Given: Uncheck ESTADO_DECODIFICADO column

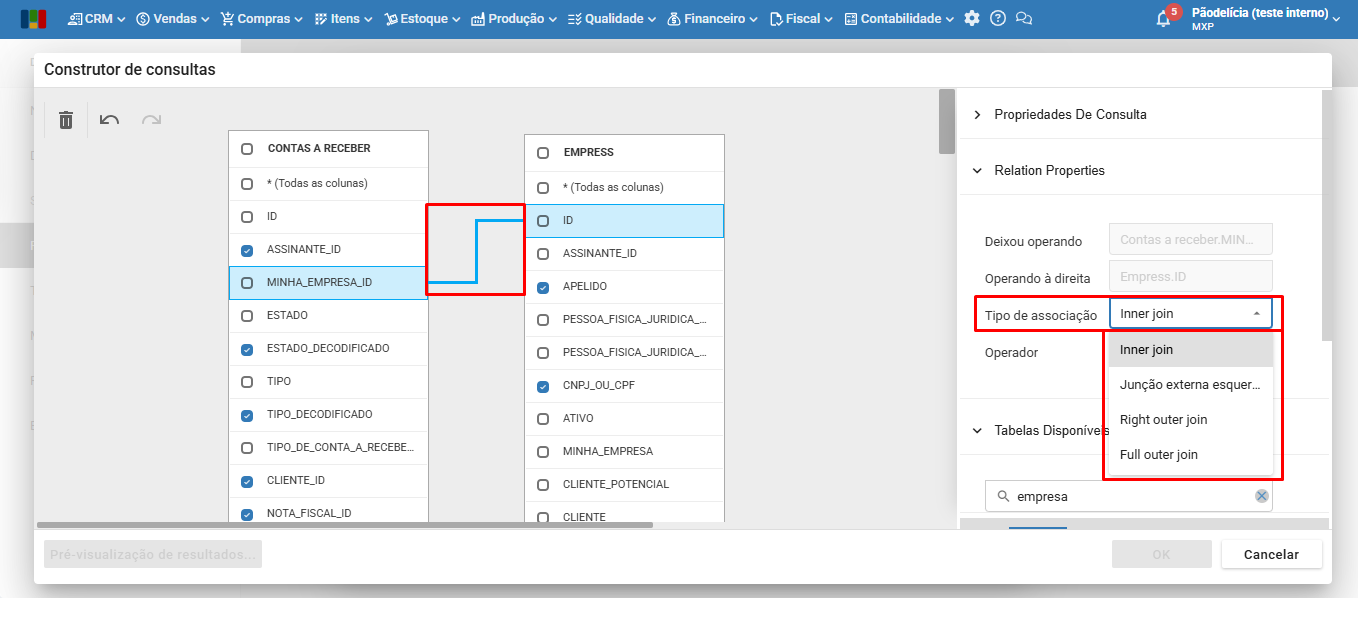Looking at the screenshot, I should pos(247,349).
